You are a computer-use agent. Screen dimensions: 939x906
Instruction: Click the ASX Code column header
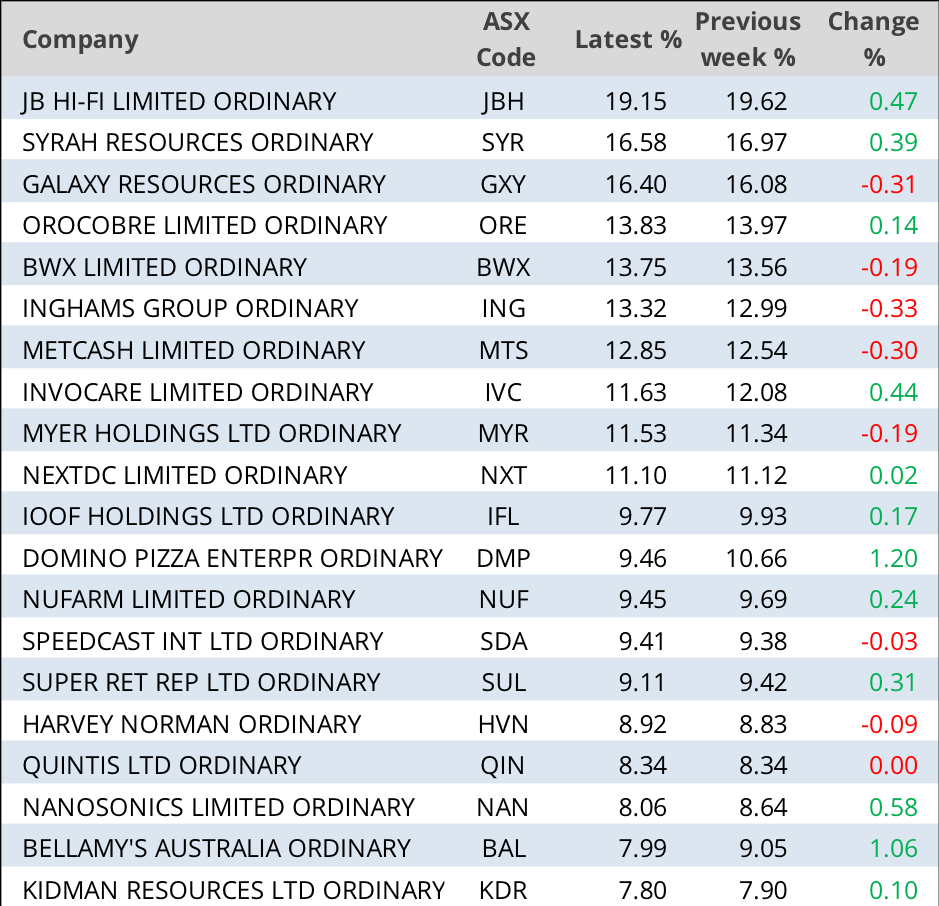[x=505, y=40]
